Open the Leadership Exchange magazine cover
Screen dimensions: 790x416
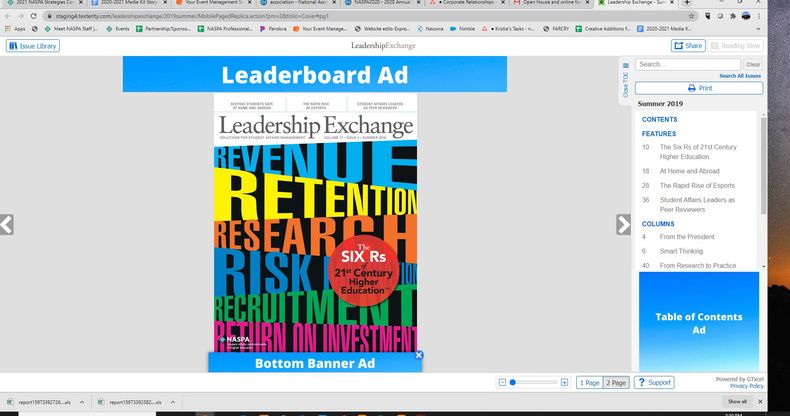click(315, 223)
